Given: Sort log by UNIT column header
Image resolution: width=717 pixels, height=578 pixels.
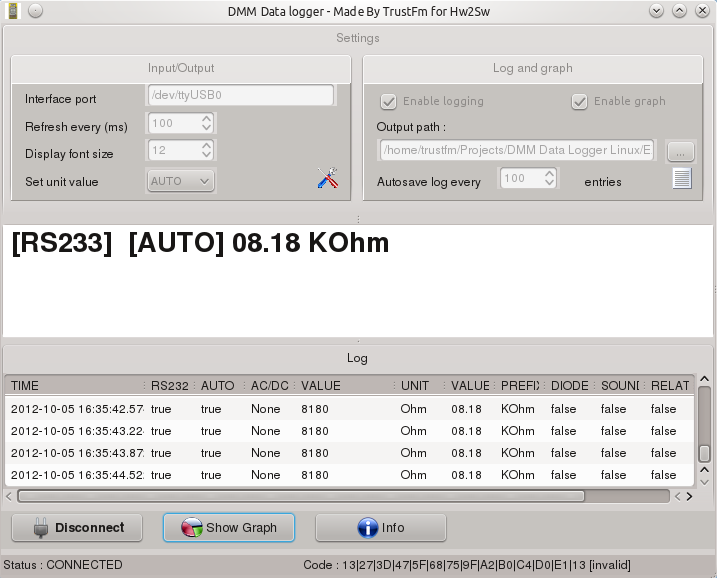Looking at the screenshot, I should click(x=420, y=385).
